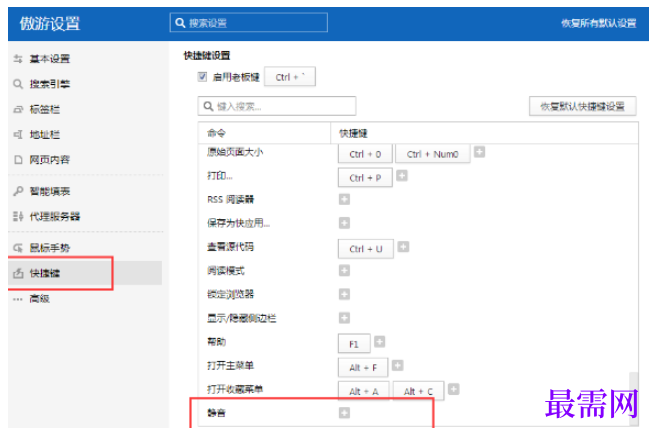Click the 鼠标手势 sidebar icon

coord(18,248)
